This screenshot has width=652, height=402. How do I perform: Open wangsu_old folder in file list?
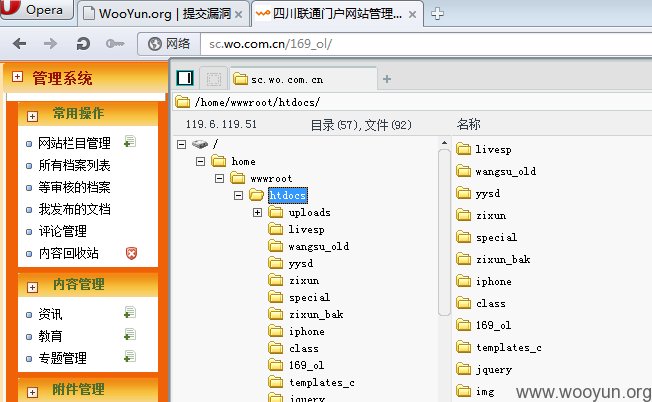click(506, 171)
